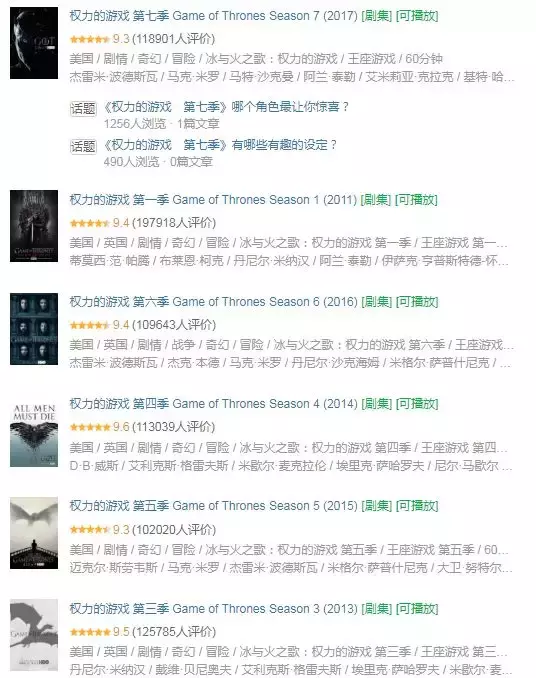Open the Season 6 poster with faces
Image resolution: width=536 pixels, height=678 pixels.
click(x=34, y=329)
